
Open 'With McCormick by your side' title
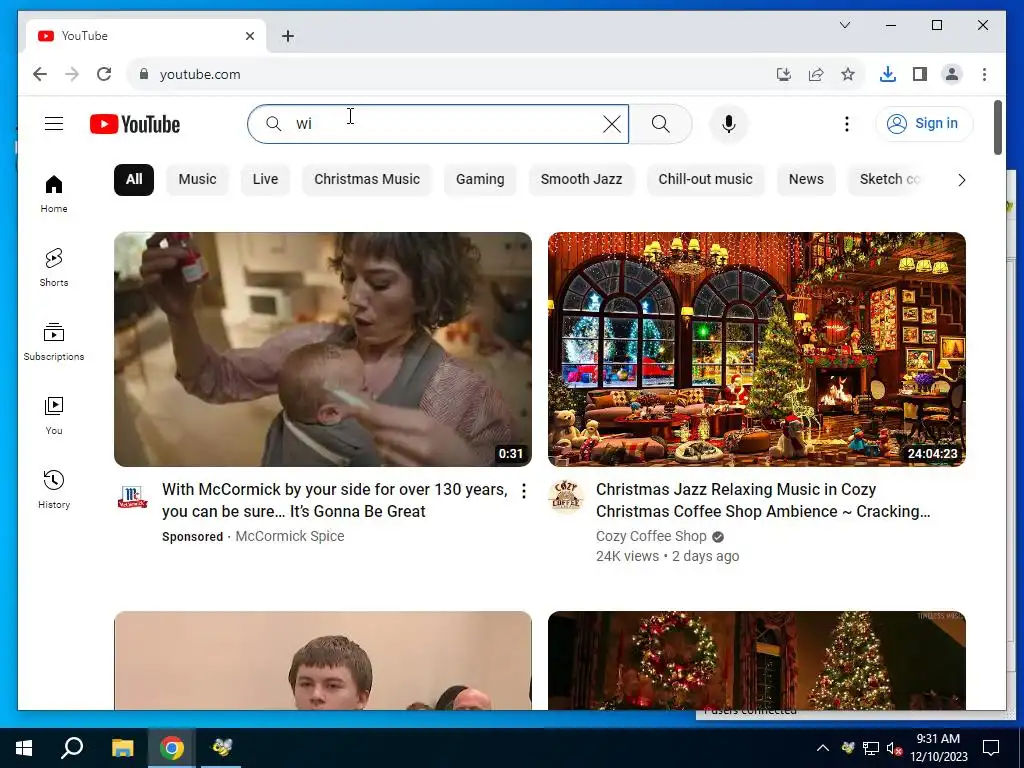[334, 500]
